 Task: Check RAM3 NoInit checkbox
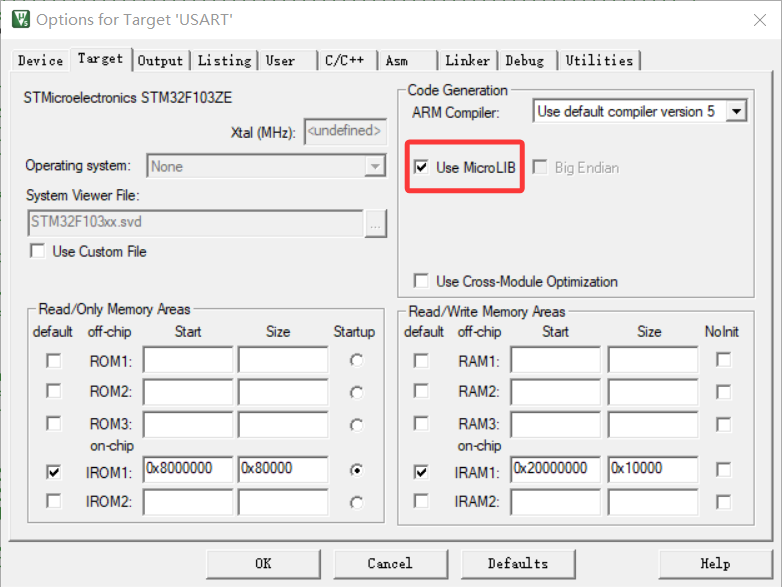(x=724, y=424)
